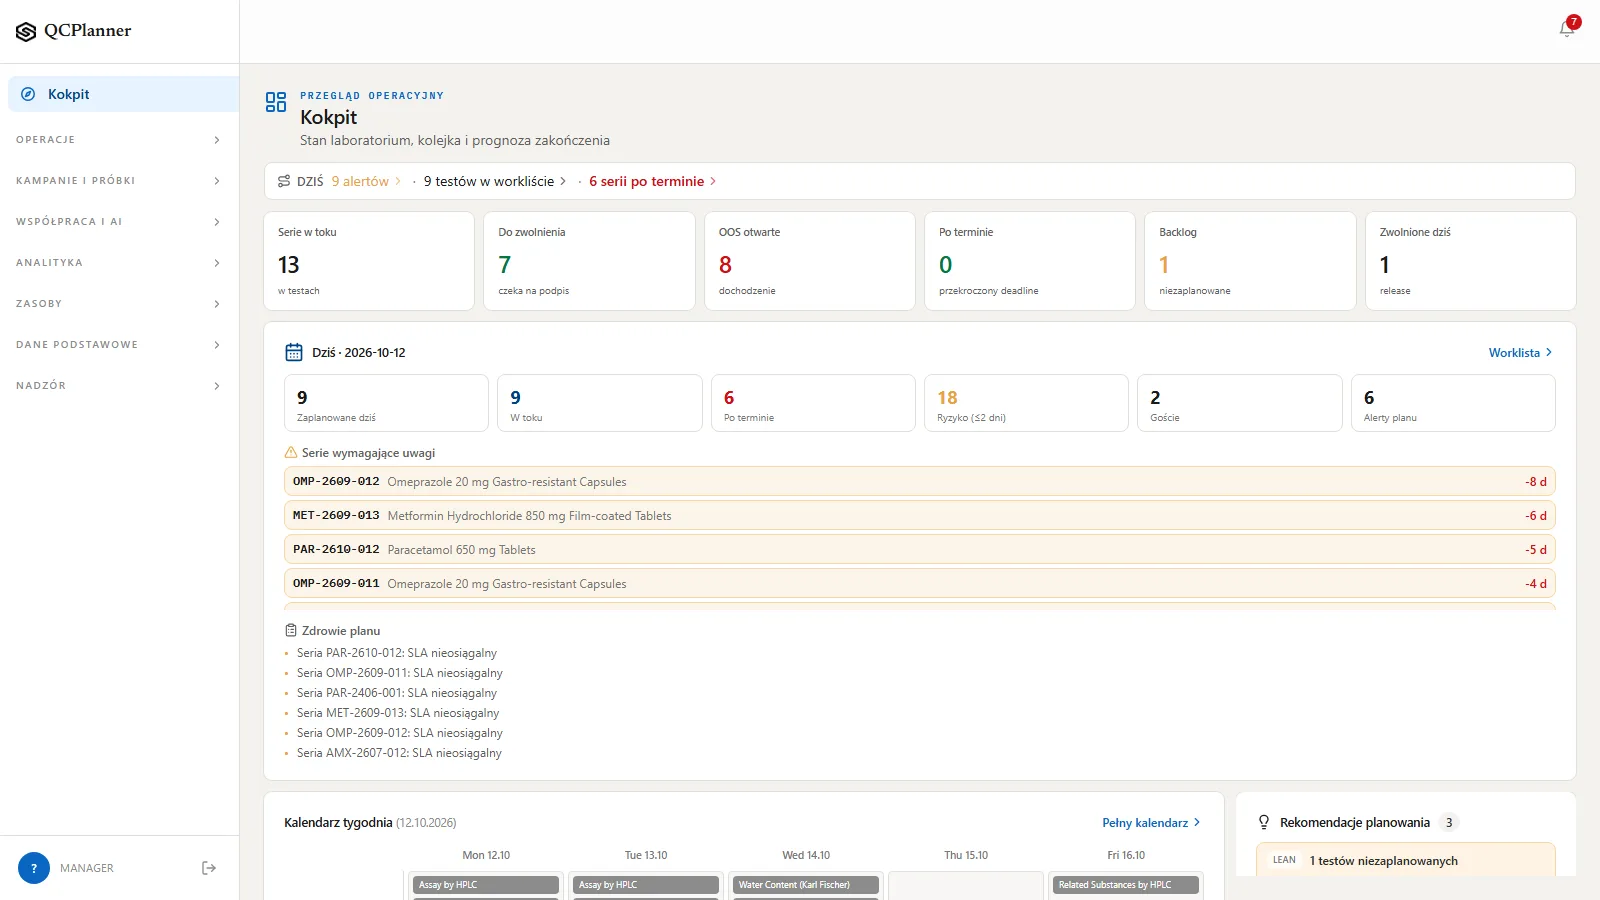Click the 1 testów niezaplanowanych recommendation

tap(1405, 860)
